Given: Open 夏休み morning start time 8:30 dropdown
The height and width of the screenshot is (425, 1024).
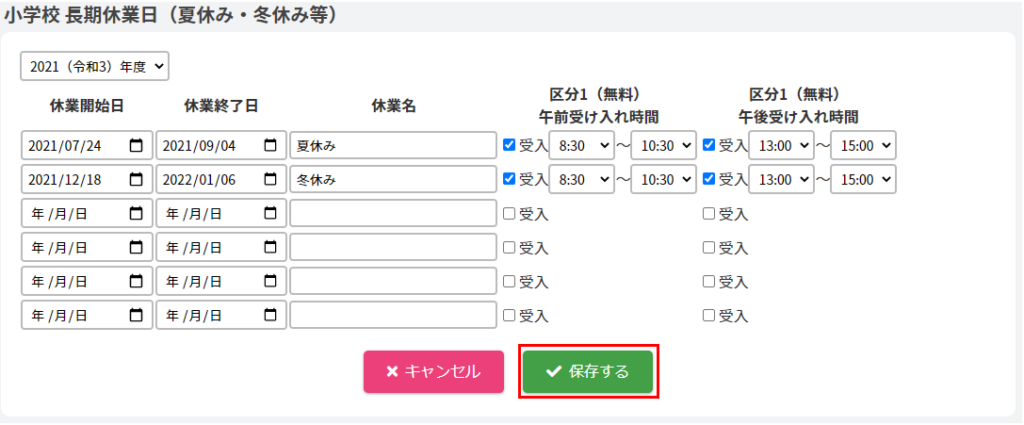Looking at the screenshot, I should pyautogui.click(x=581, y=146).
